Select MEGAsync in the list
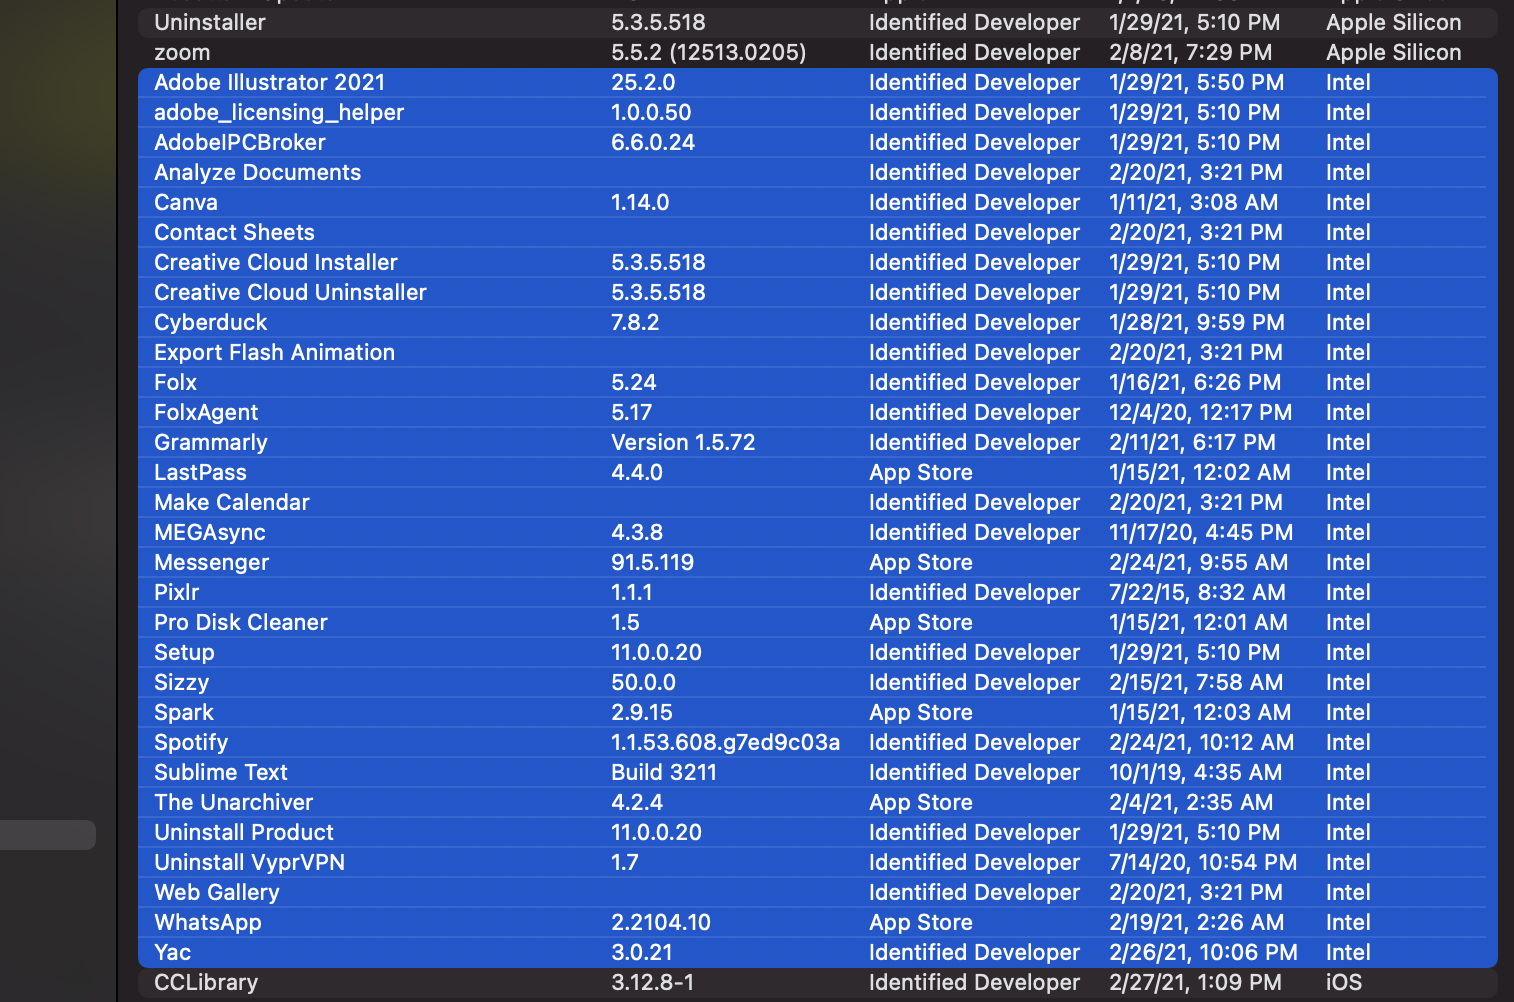 [818, 532]
